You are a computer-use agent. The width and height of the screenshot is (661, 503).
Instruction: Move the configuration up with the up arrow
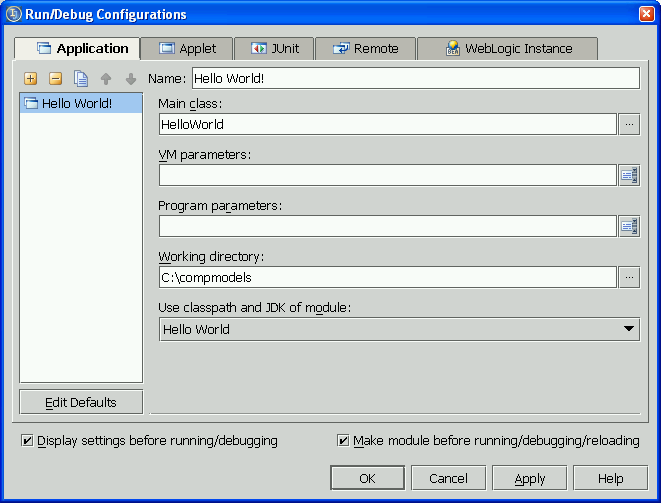click(106, 78)
